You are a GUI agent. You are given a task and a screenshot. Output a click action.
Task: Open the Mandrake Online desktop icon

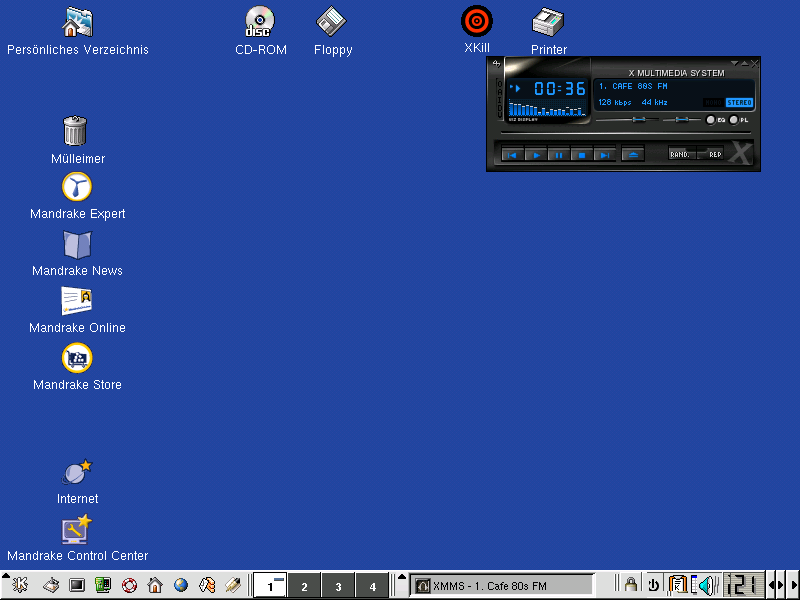coord(78,310)
